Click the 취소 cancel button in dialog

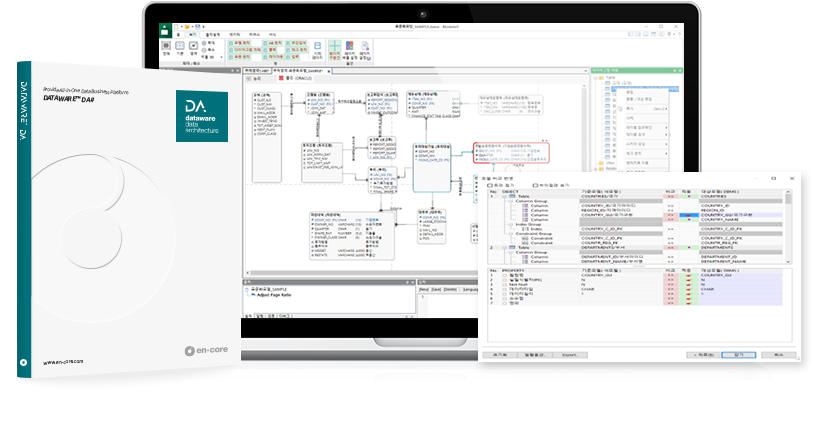tap(779, 355)
